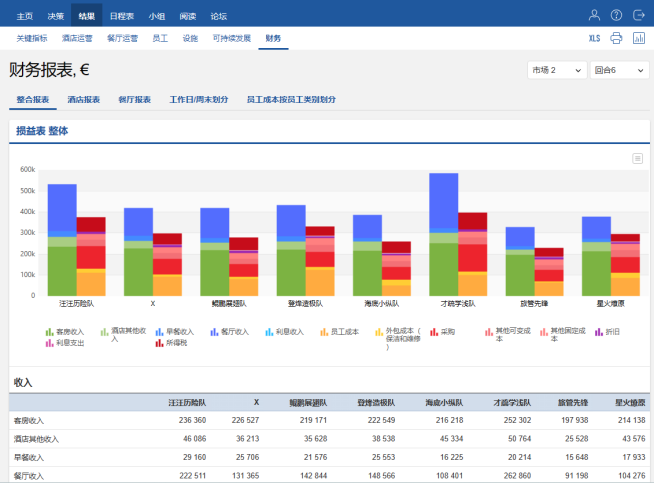Click blue revenue bar of 才疏学浅队
The image size is (654, 483).
click(x=443, y=200)
